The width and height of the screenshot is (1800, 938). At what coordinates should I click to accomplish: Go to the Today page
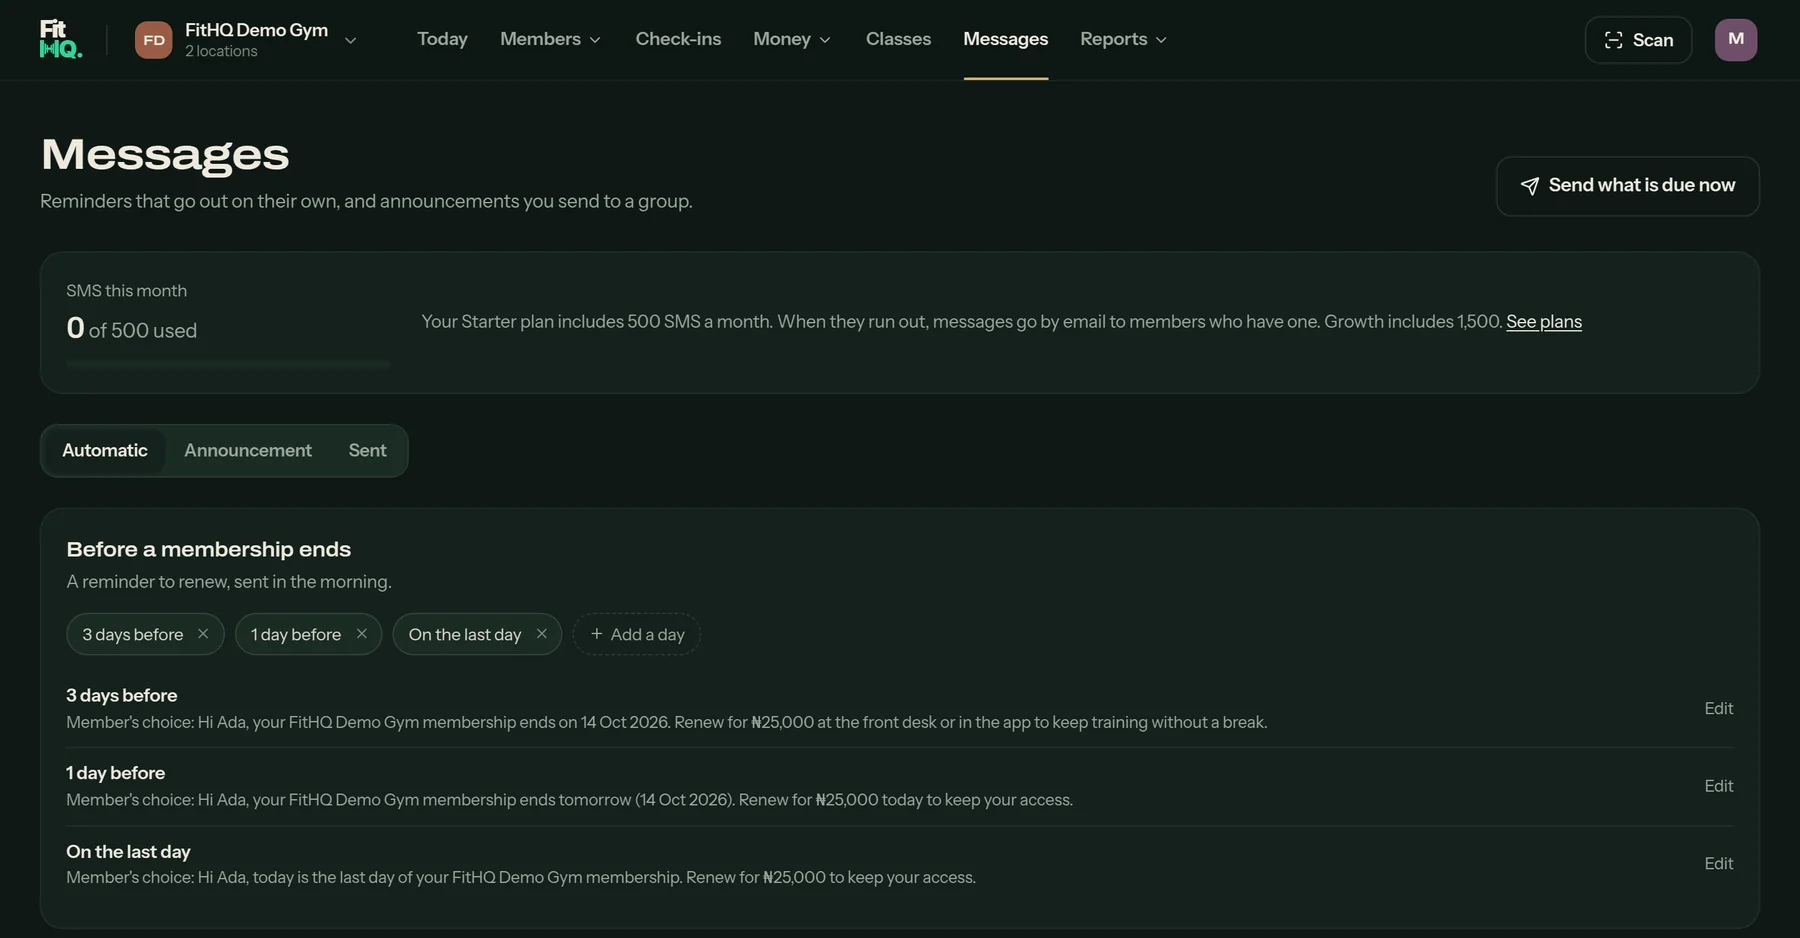pyautogui.click(x=442, y=39)
